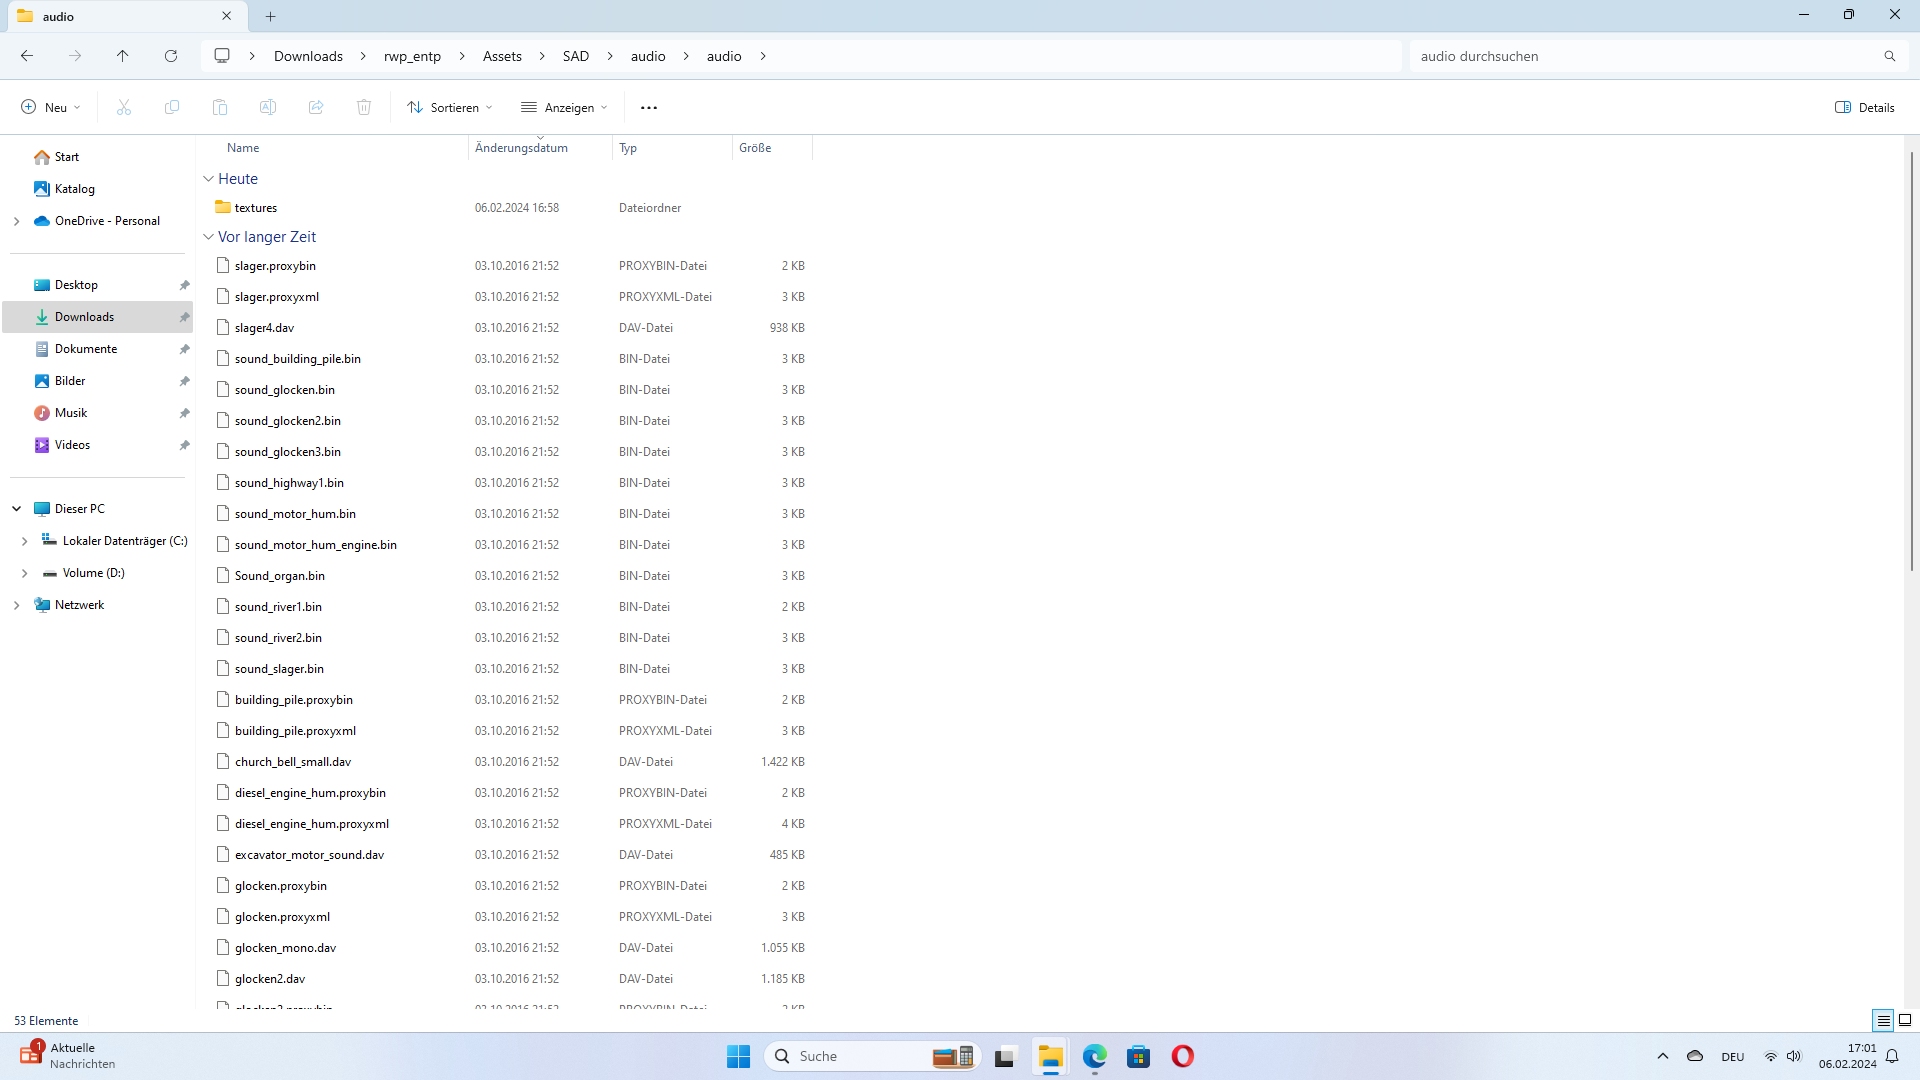
Task: Open the three-dots more options menu
Action: coord(649,107)
